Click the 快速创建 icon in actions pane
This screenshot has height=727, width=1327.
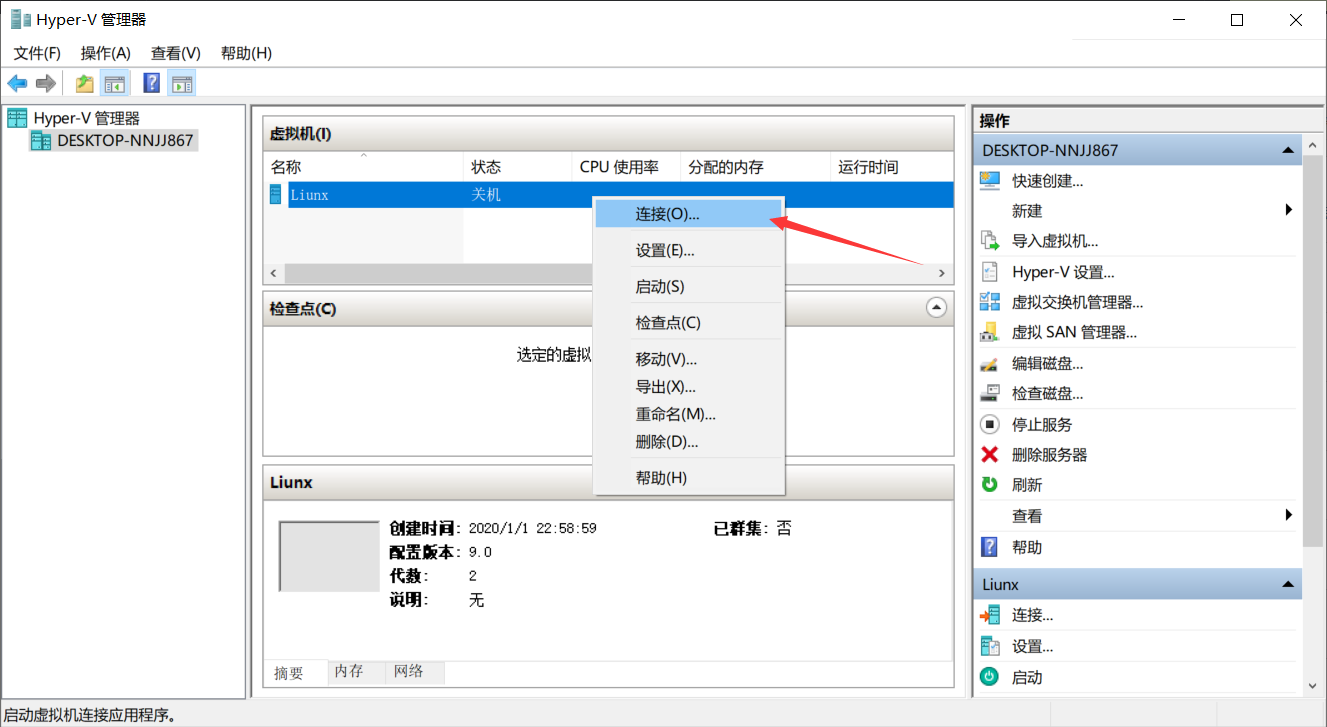[x=990, y=181]
